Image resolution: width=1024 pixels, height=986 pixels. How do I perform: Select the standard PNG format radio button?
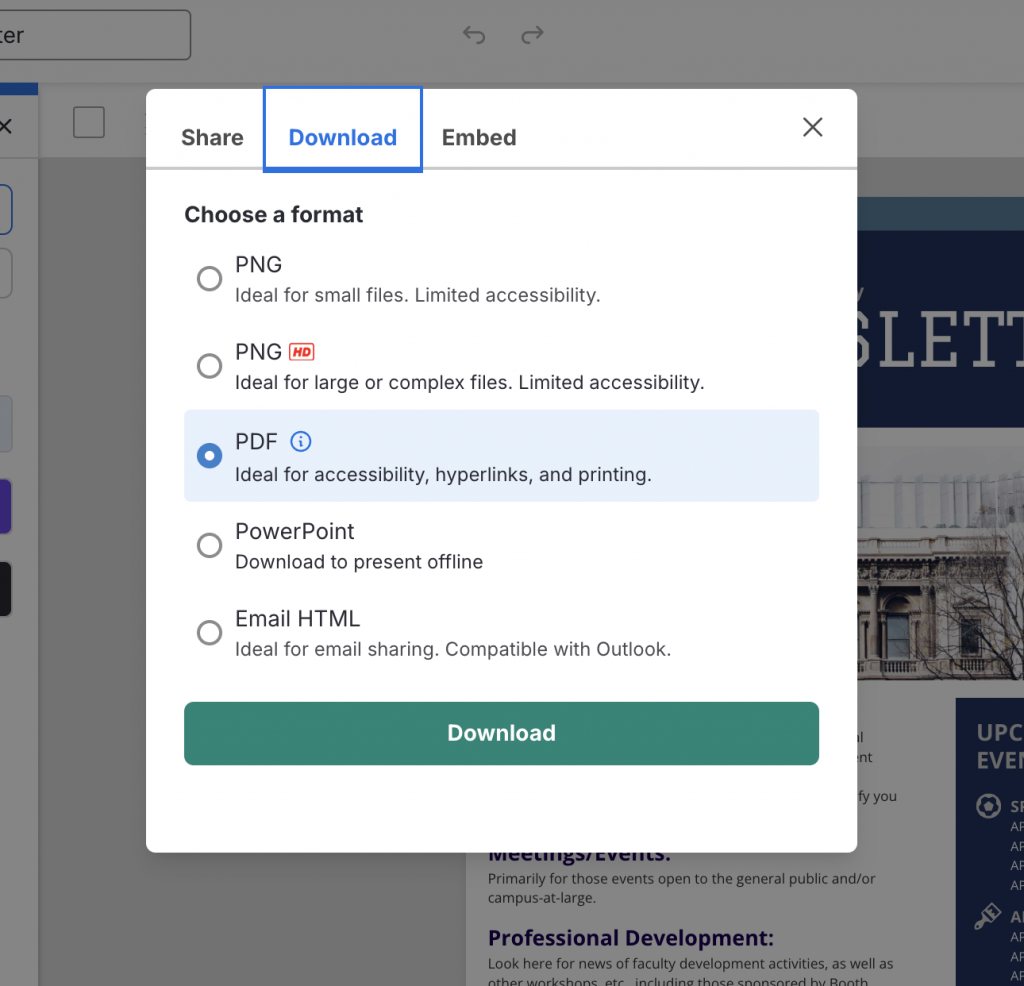209,278
